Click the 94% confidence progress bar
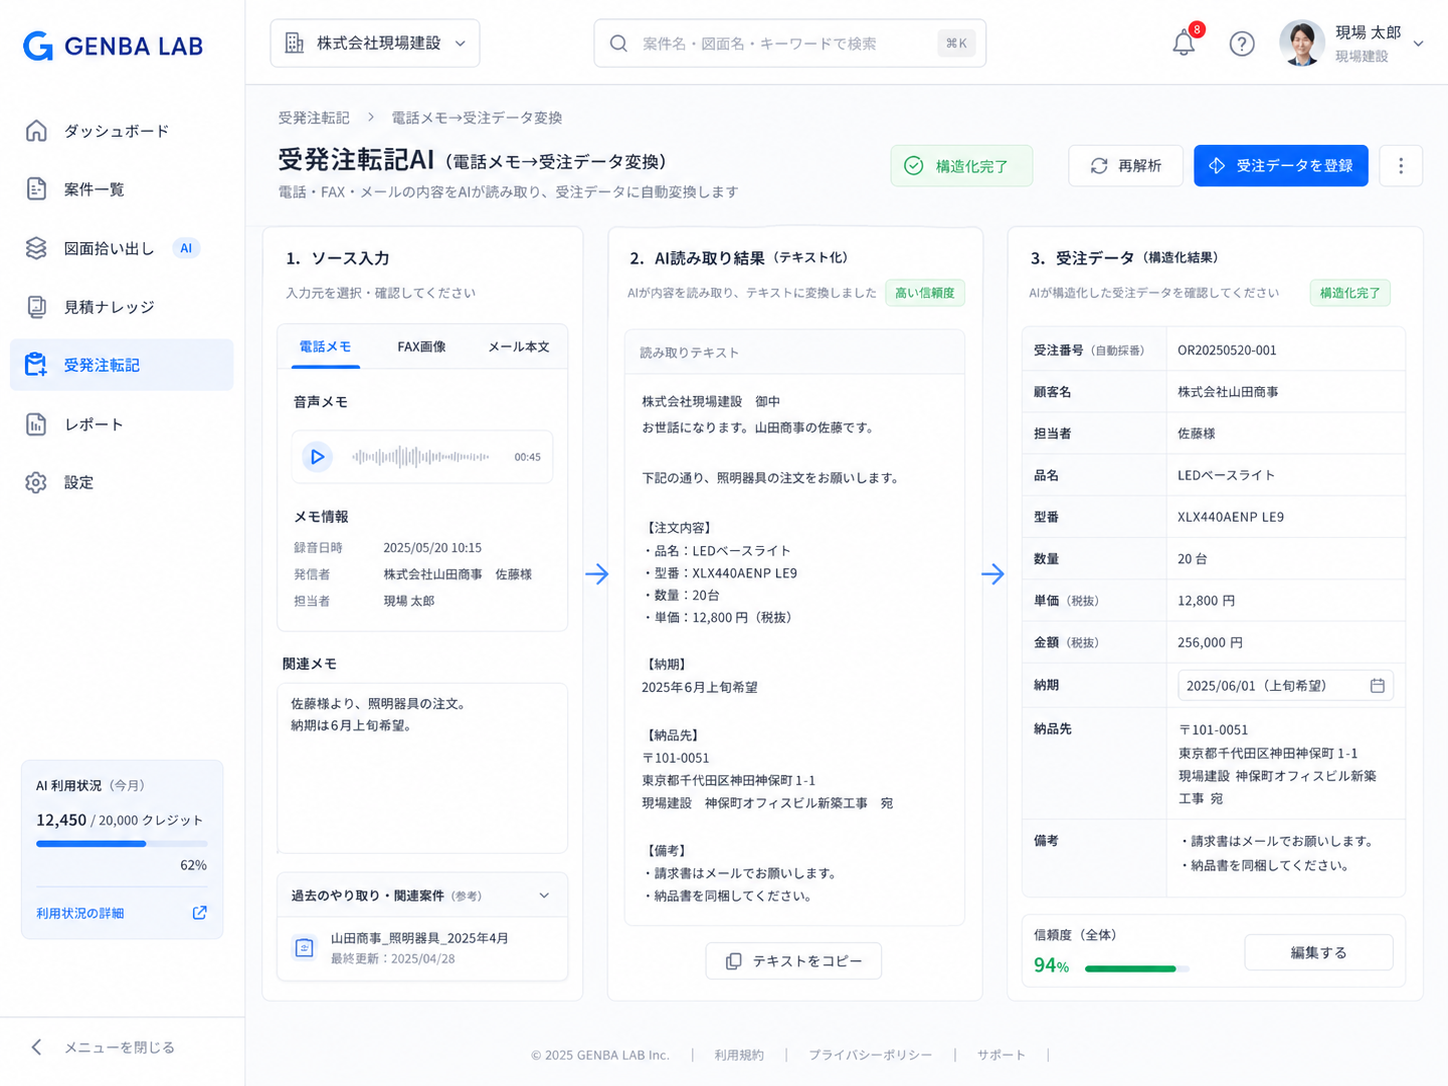Screen dimensions: 1448x1086 (1137, 968)
